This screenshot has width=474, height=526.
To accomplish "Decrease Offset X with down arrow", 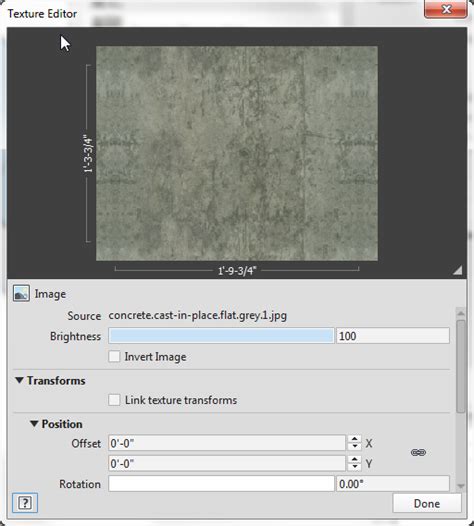I will 355,447.
